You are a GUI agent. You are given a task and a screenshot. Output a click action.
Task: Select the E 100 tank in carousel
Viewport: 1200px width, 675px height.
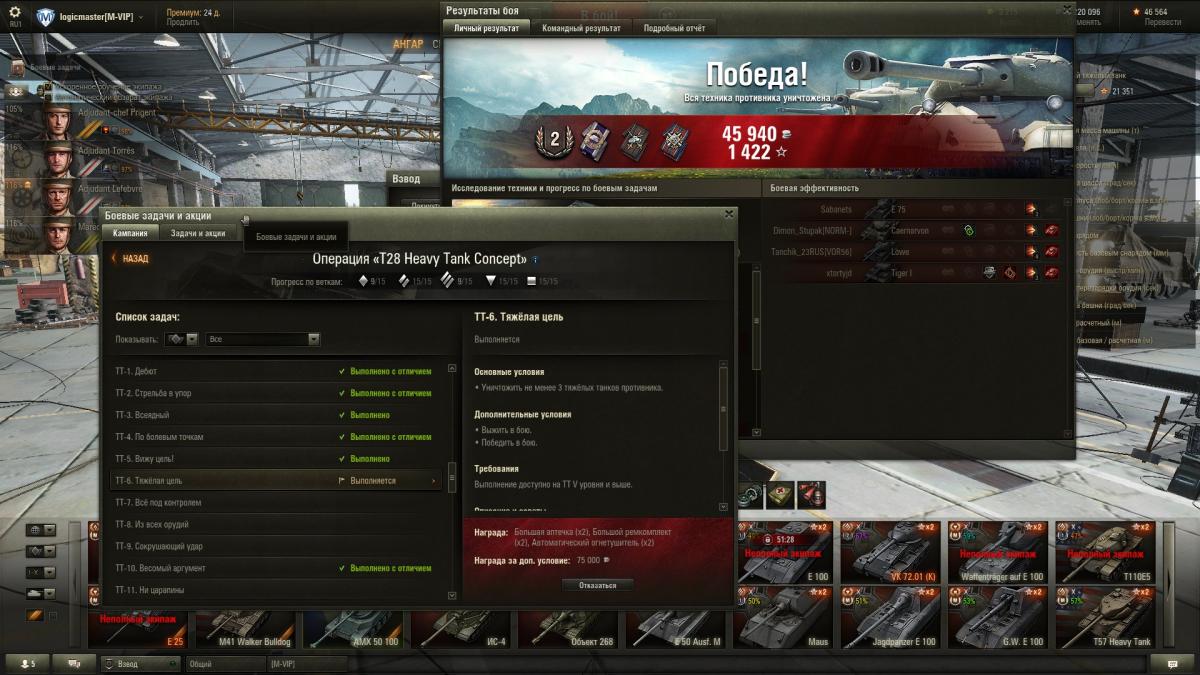784,551
